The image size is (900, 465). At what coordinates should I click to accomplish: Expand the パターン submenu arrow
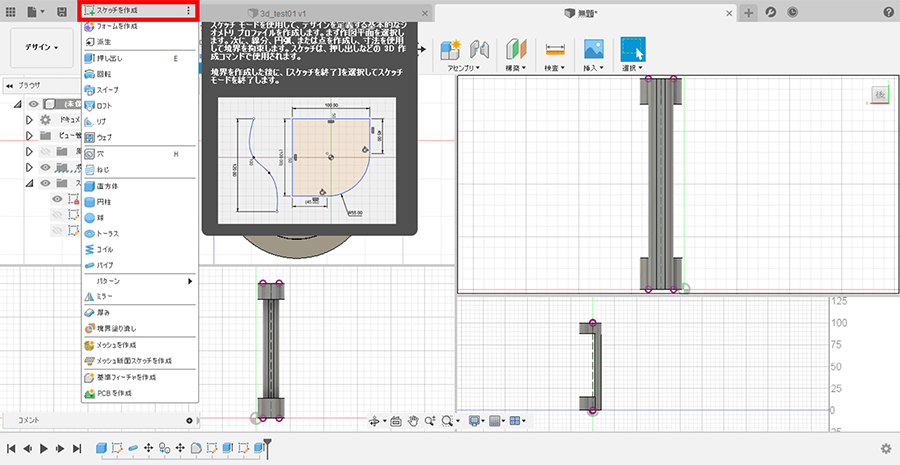[190, 282]
